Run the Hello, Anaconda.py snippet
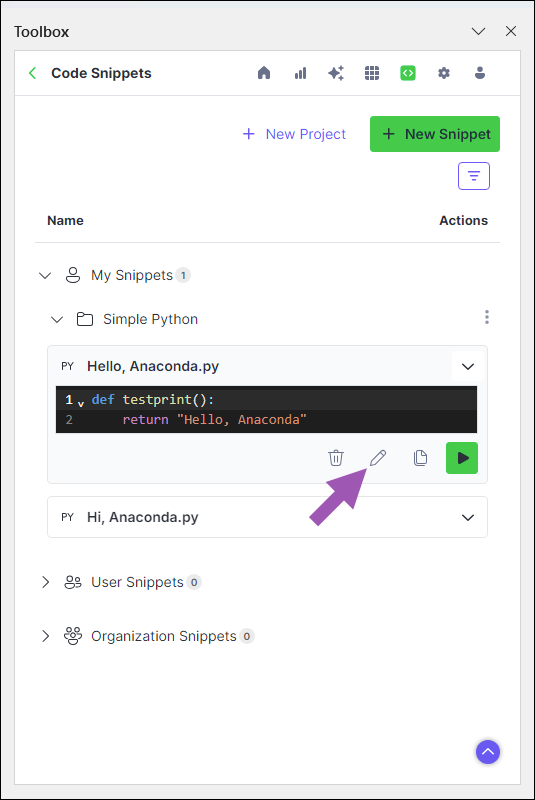The height and width of the screenshot is (800, 535). [x=462, y=458]
